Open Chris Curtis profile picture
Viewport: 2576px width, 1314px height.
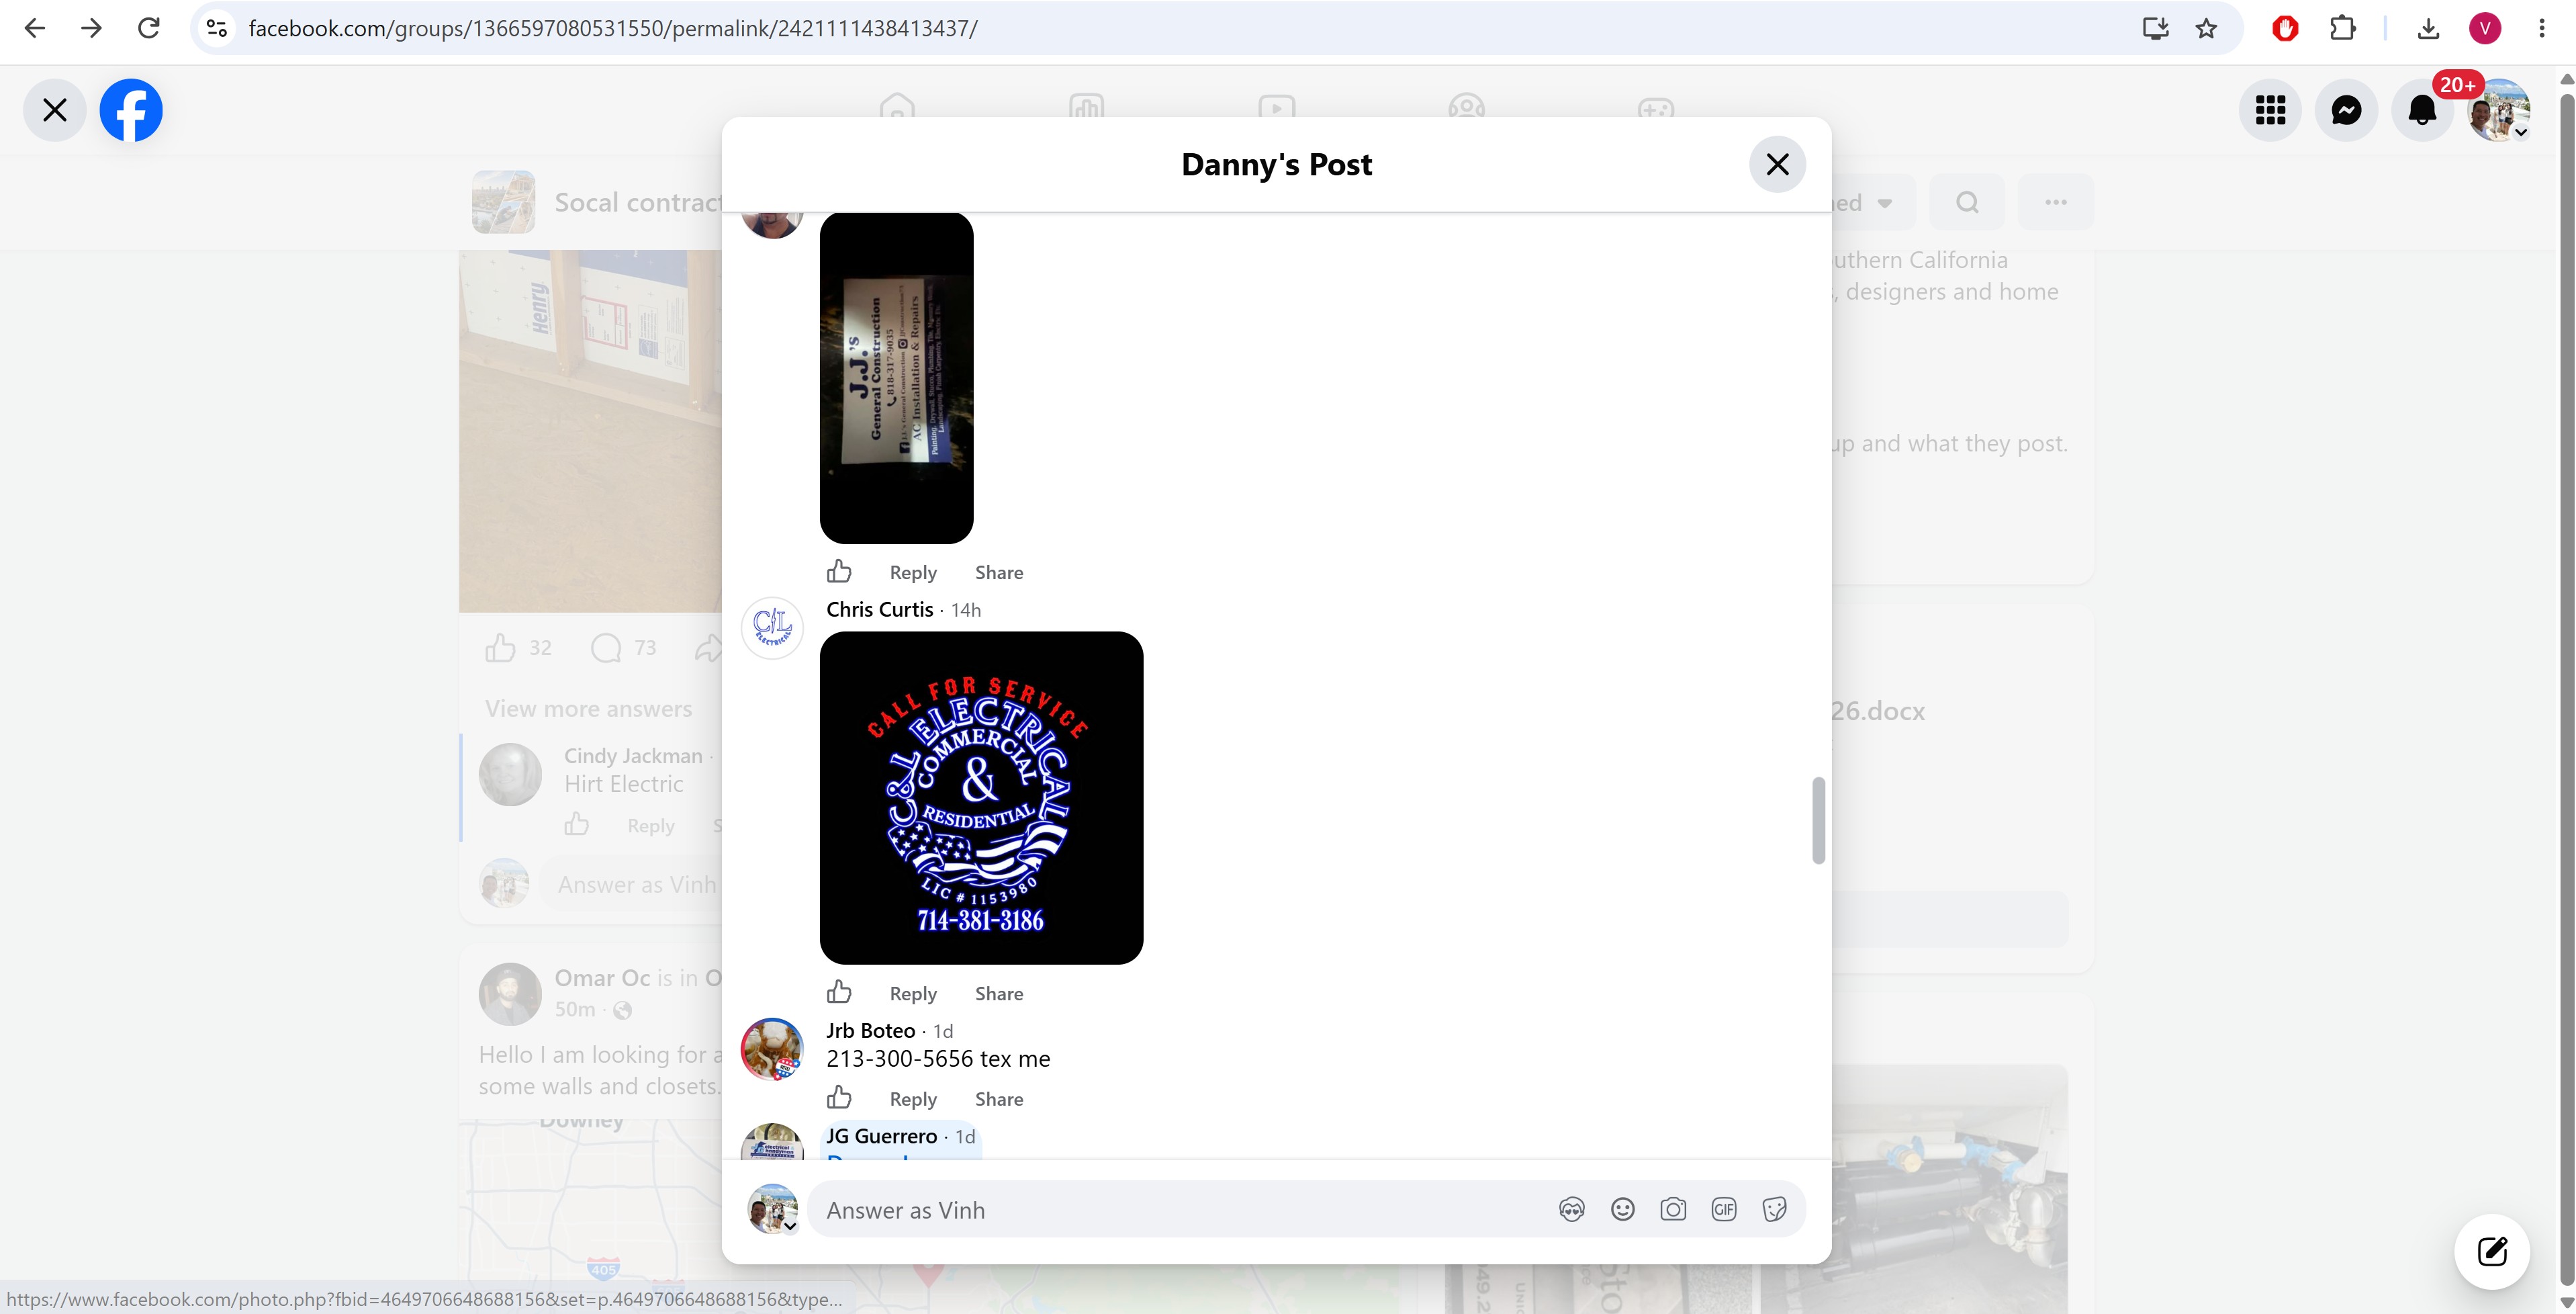(x=772, y=628)
